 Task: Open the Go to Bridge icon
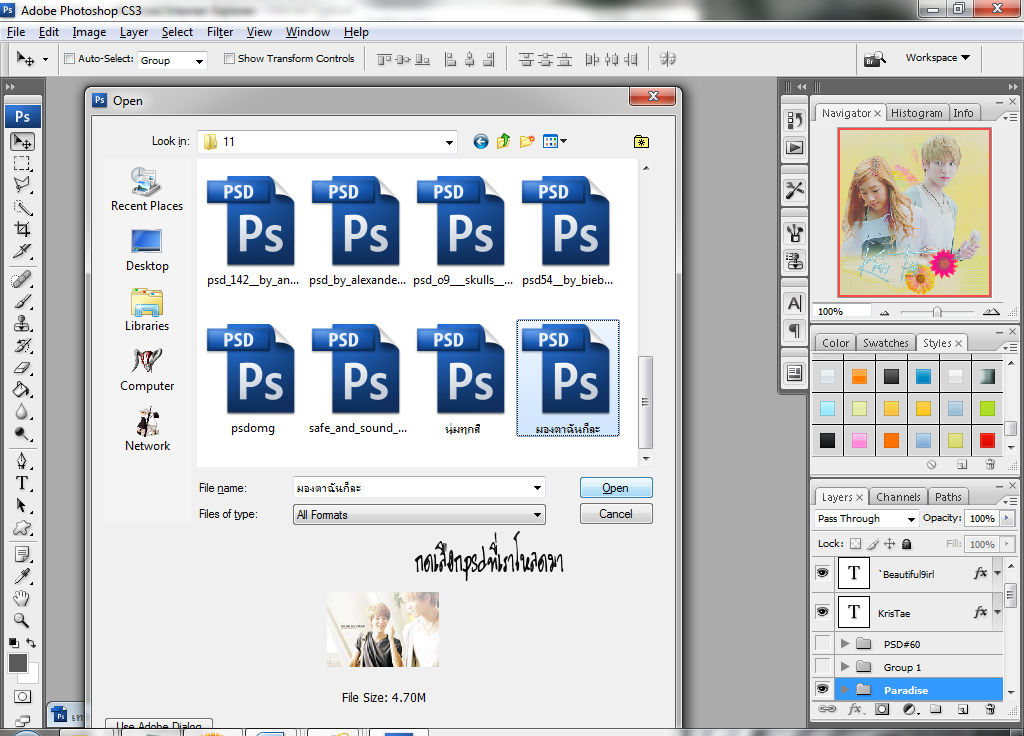tap(874, 59)
